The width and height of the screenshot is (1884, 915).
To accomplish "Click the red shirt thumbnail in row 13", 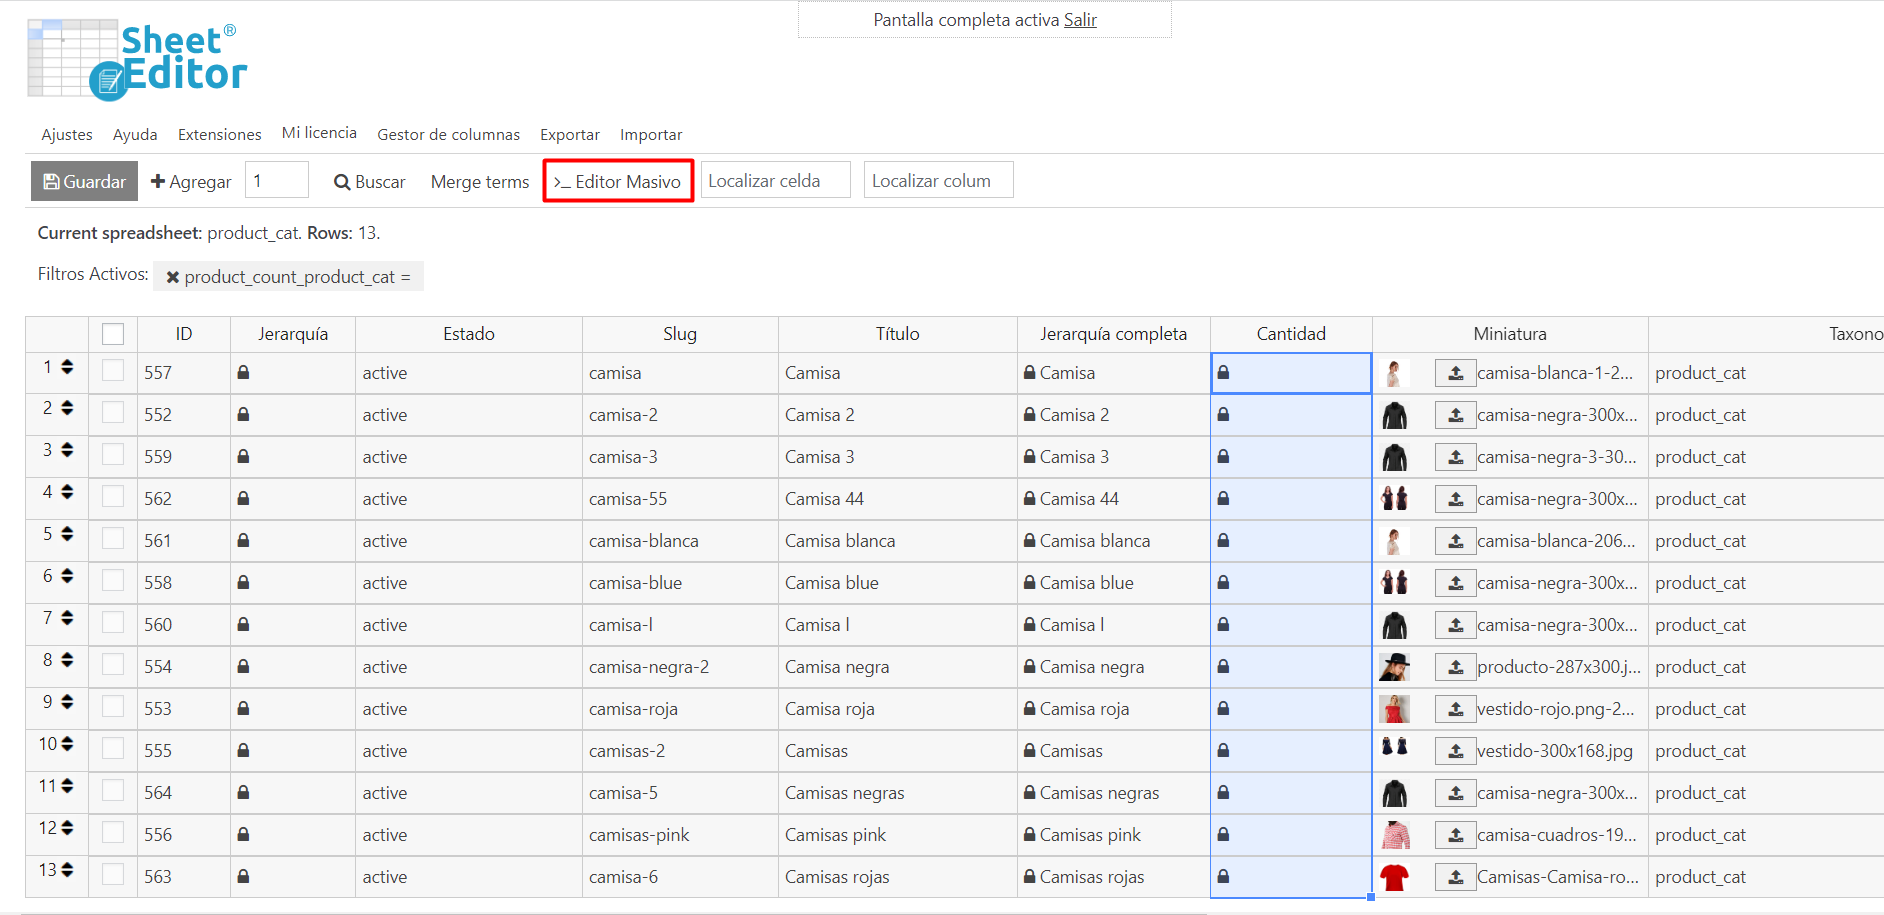I will point(1394,877).
